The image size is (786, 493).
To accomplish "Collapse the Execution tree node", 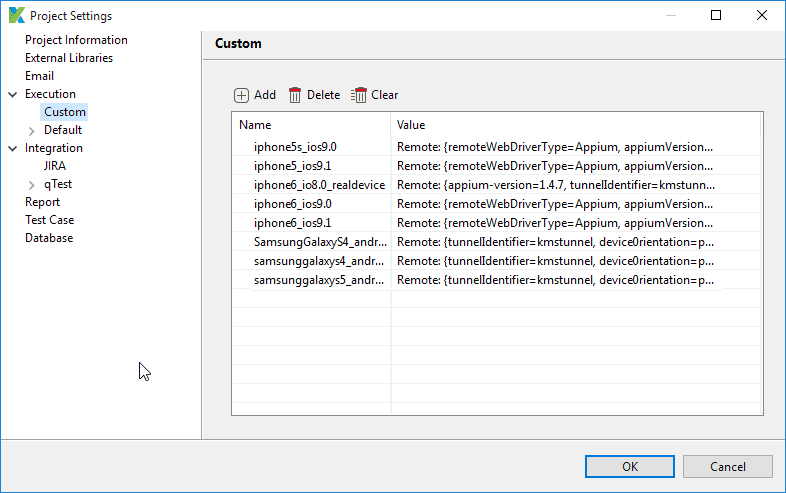I will pos(12,94).
